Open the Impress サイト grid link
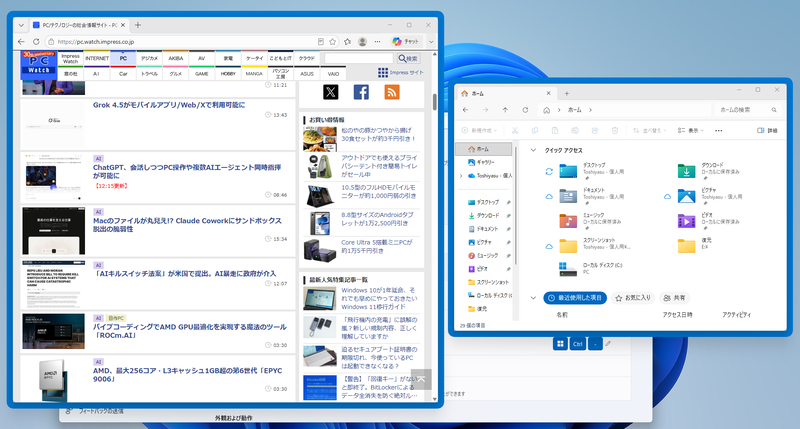 coord(401,72)
